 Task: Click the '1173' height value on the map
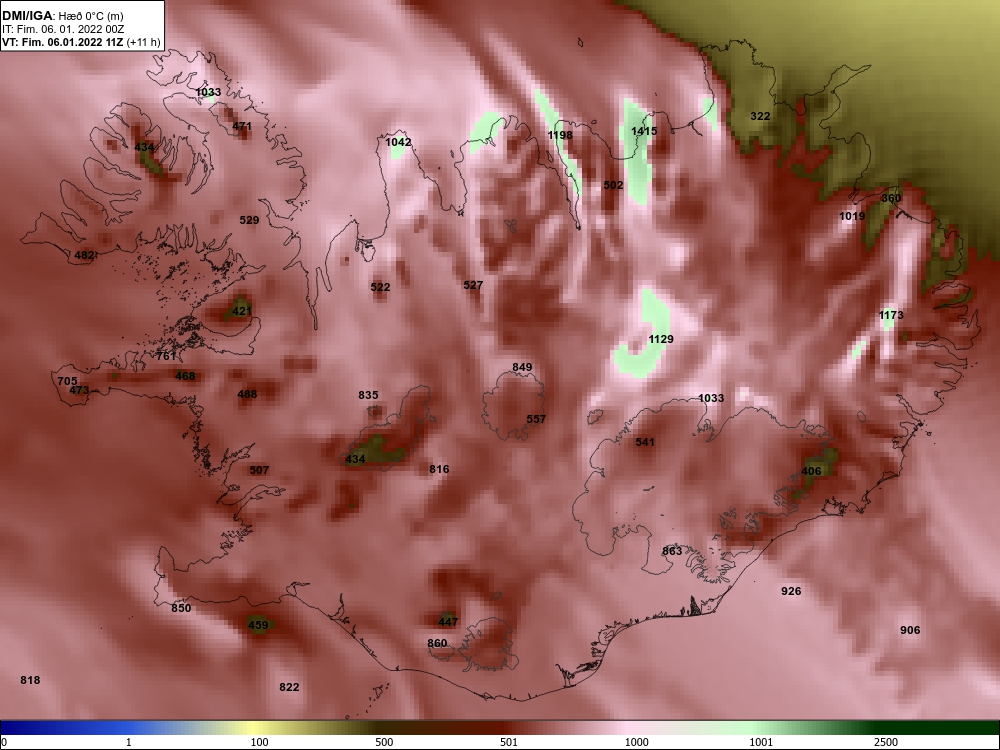pos(891,315)
